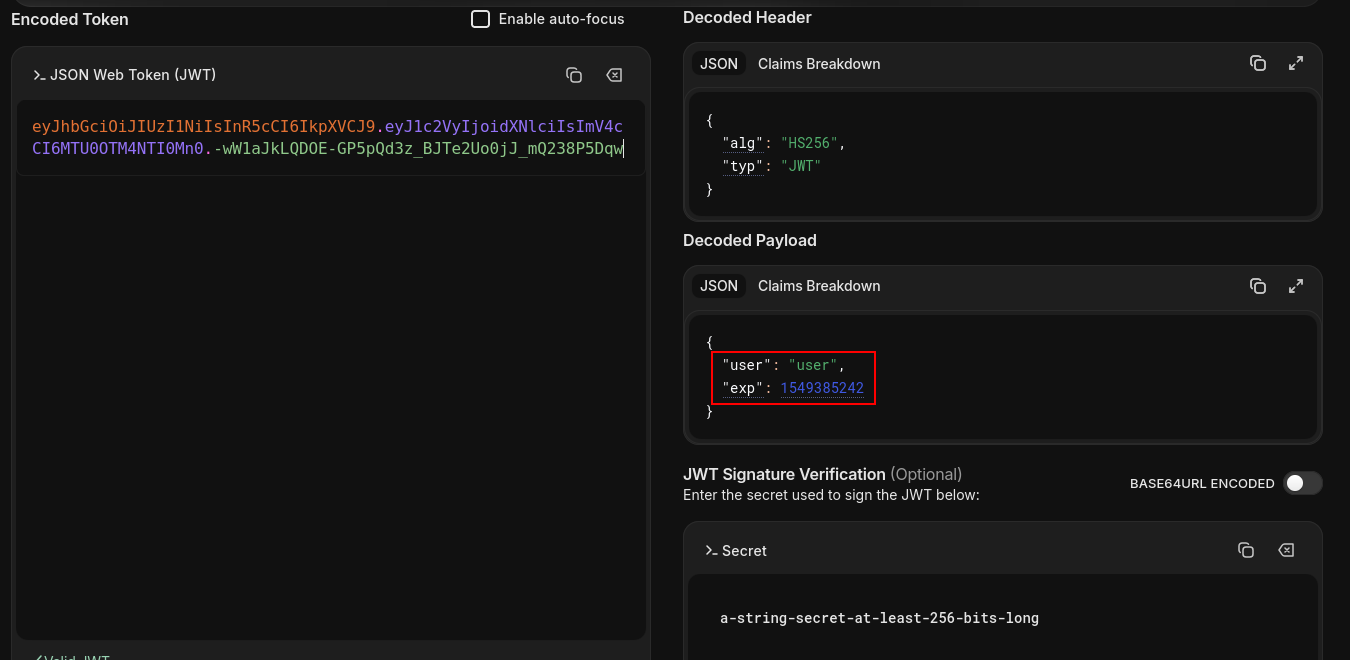
Task: Expand the Decoded Payload panel fullscreen
Action: pos(1296,286)
